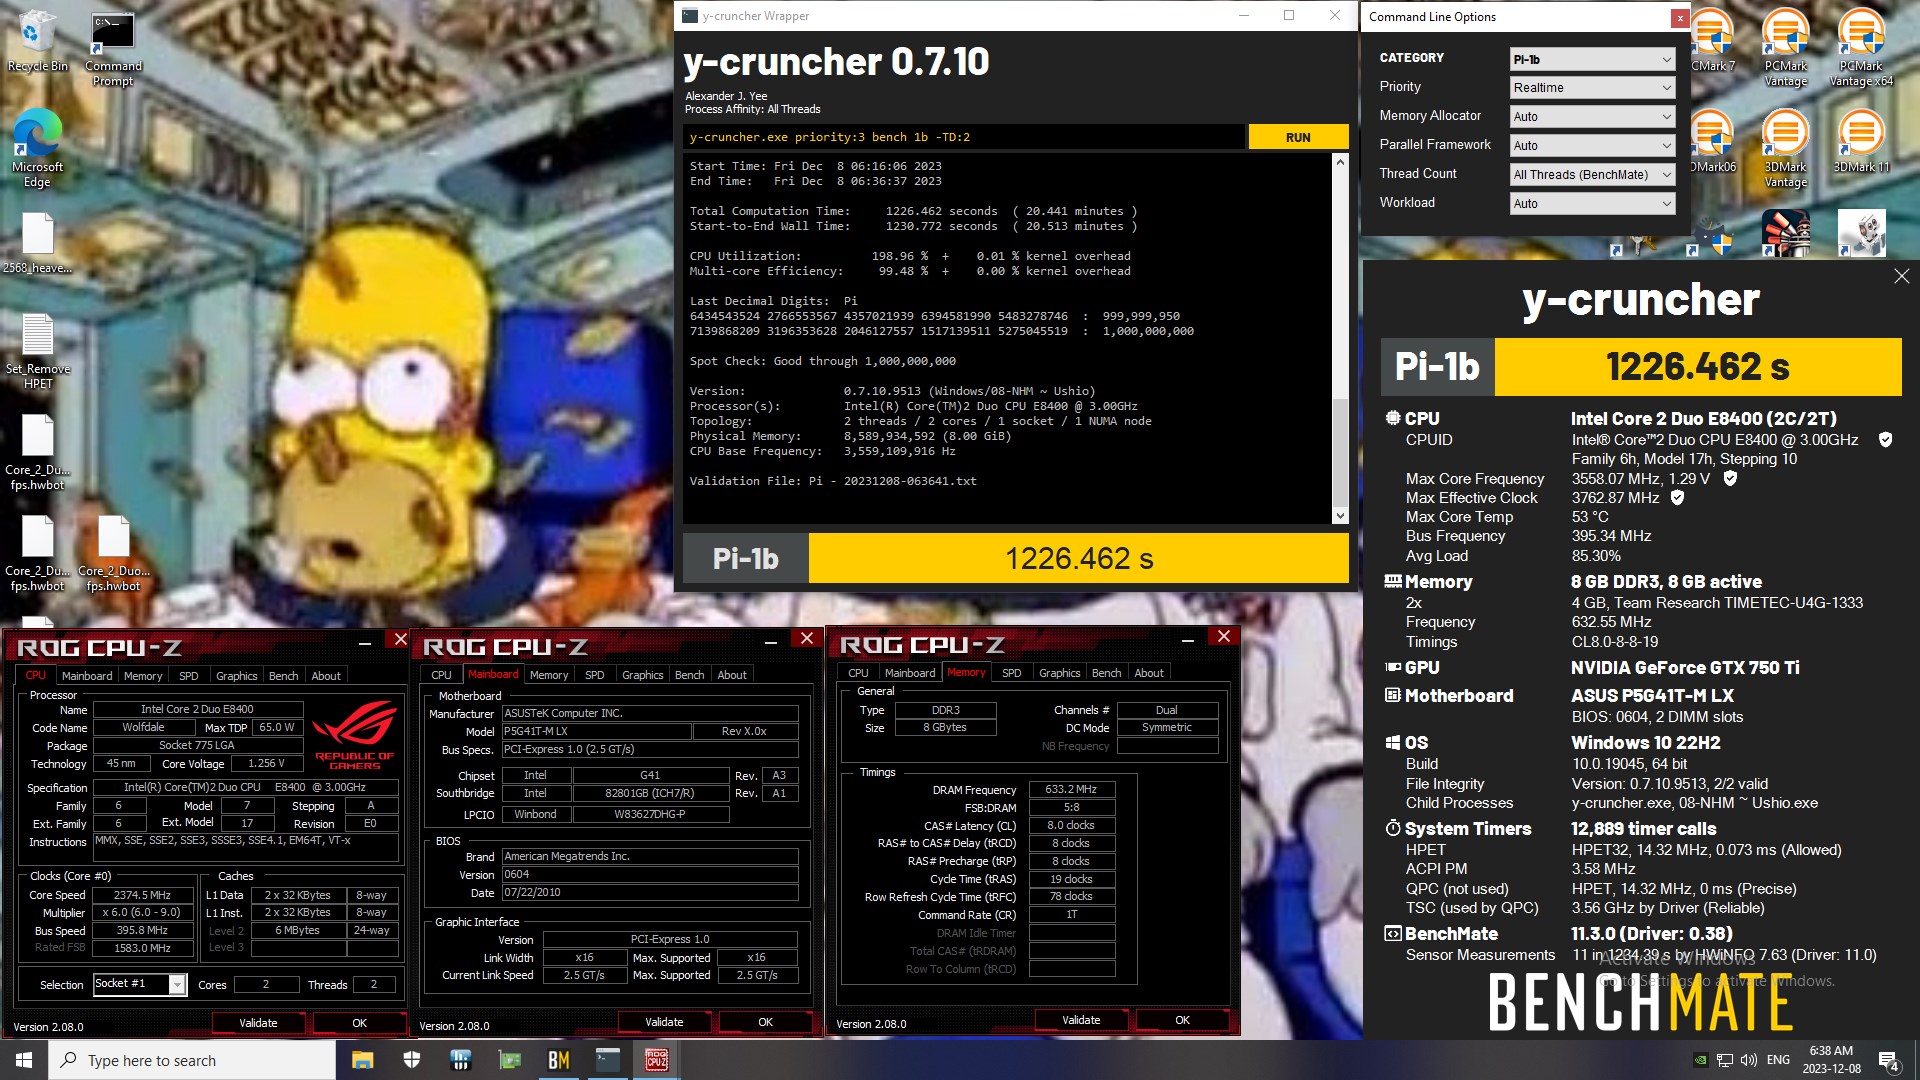
Task: Close the Command Line Options window
Action: [x=1680, y=17]
